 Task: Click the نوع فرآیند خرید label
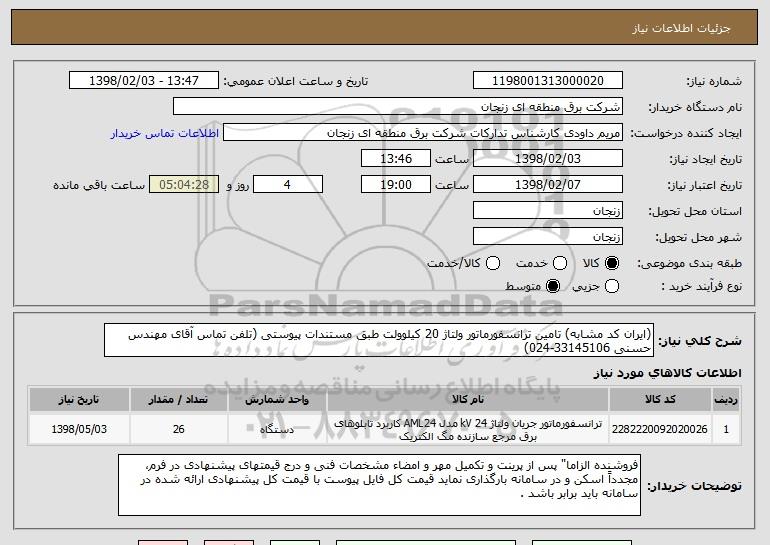pos(701,286)
